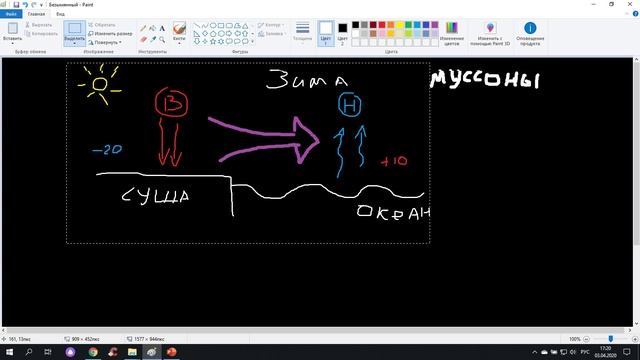
Task: Select the Magnifier tool
Action: point(162,39)
